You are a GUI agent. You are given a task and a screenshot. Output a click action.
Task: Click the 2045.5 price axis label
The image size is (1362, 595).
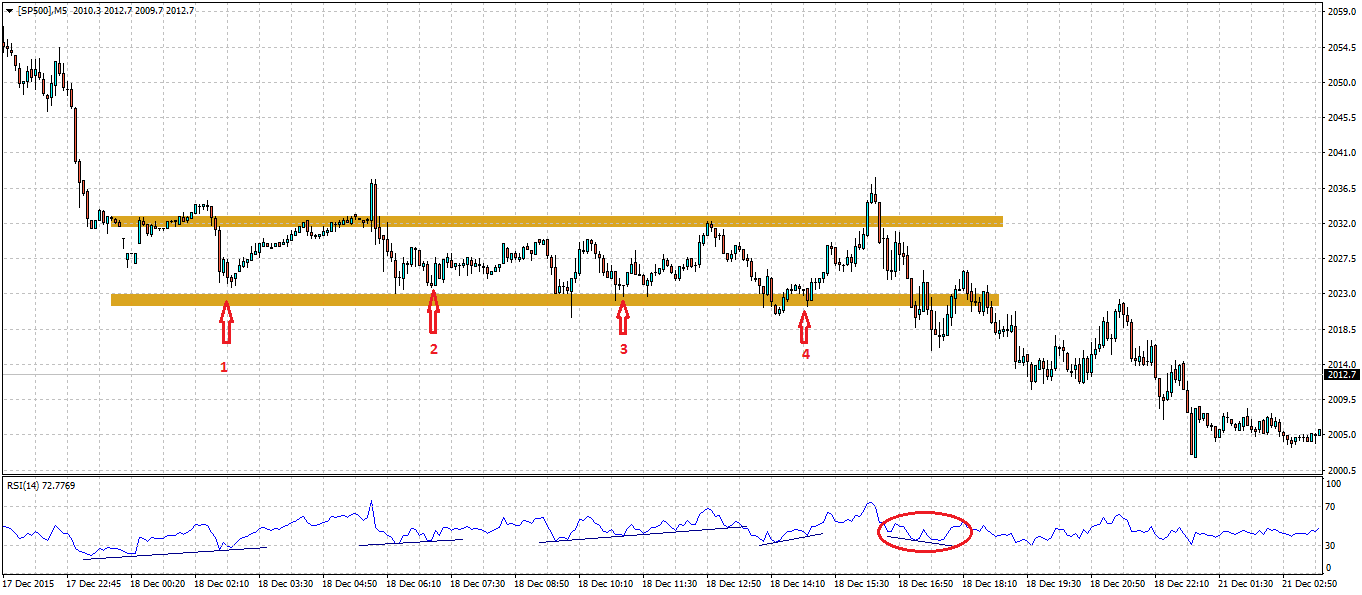1340,117
